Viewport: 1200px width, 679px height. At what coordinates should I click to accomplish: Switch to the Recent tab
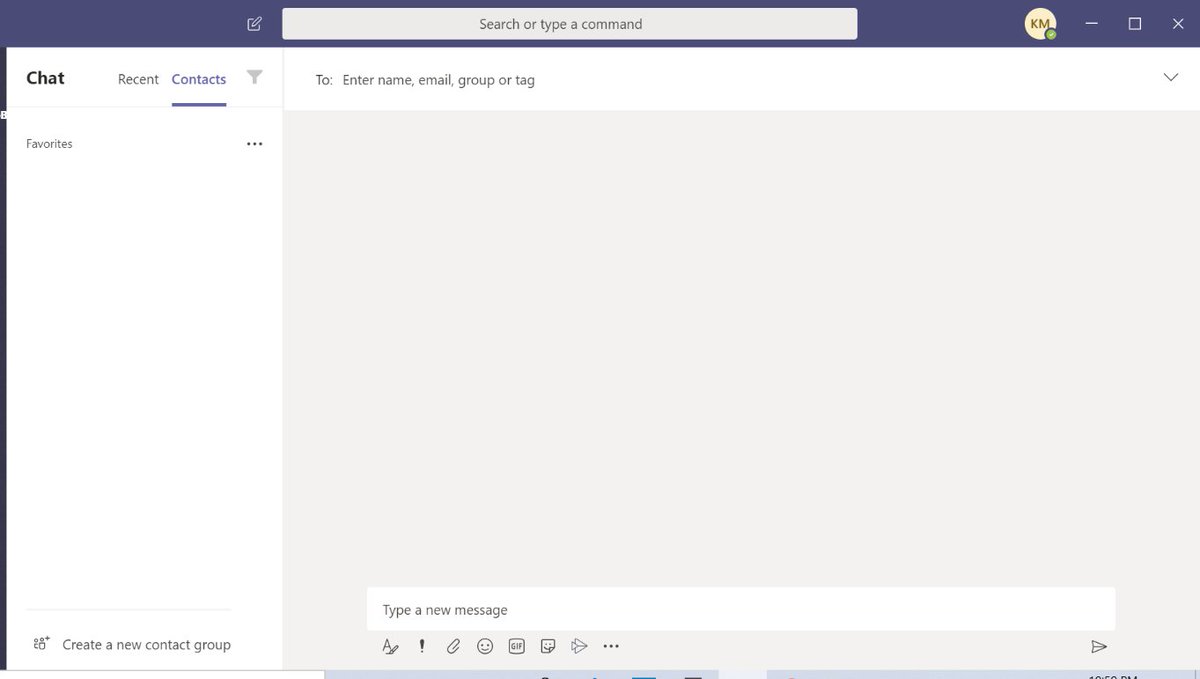click(x=138, y=79)
